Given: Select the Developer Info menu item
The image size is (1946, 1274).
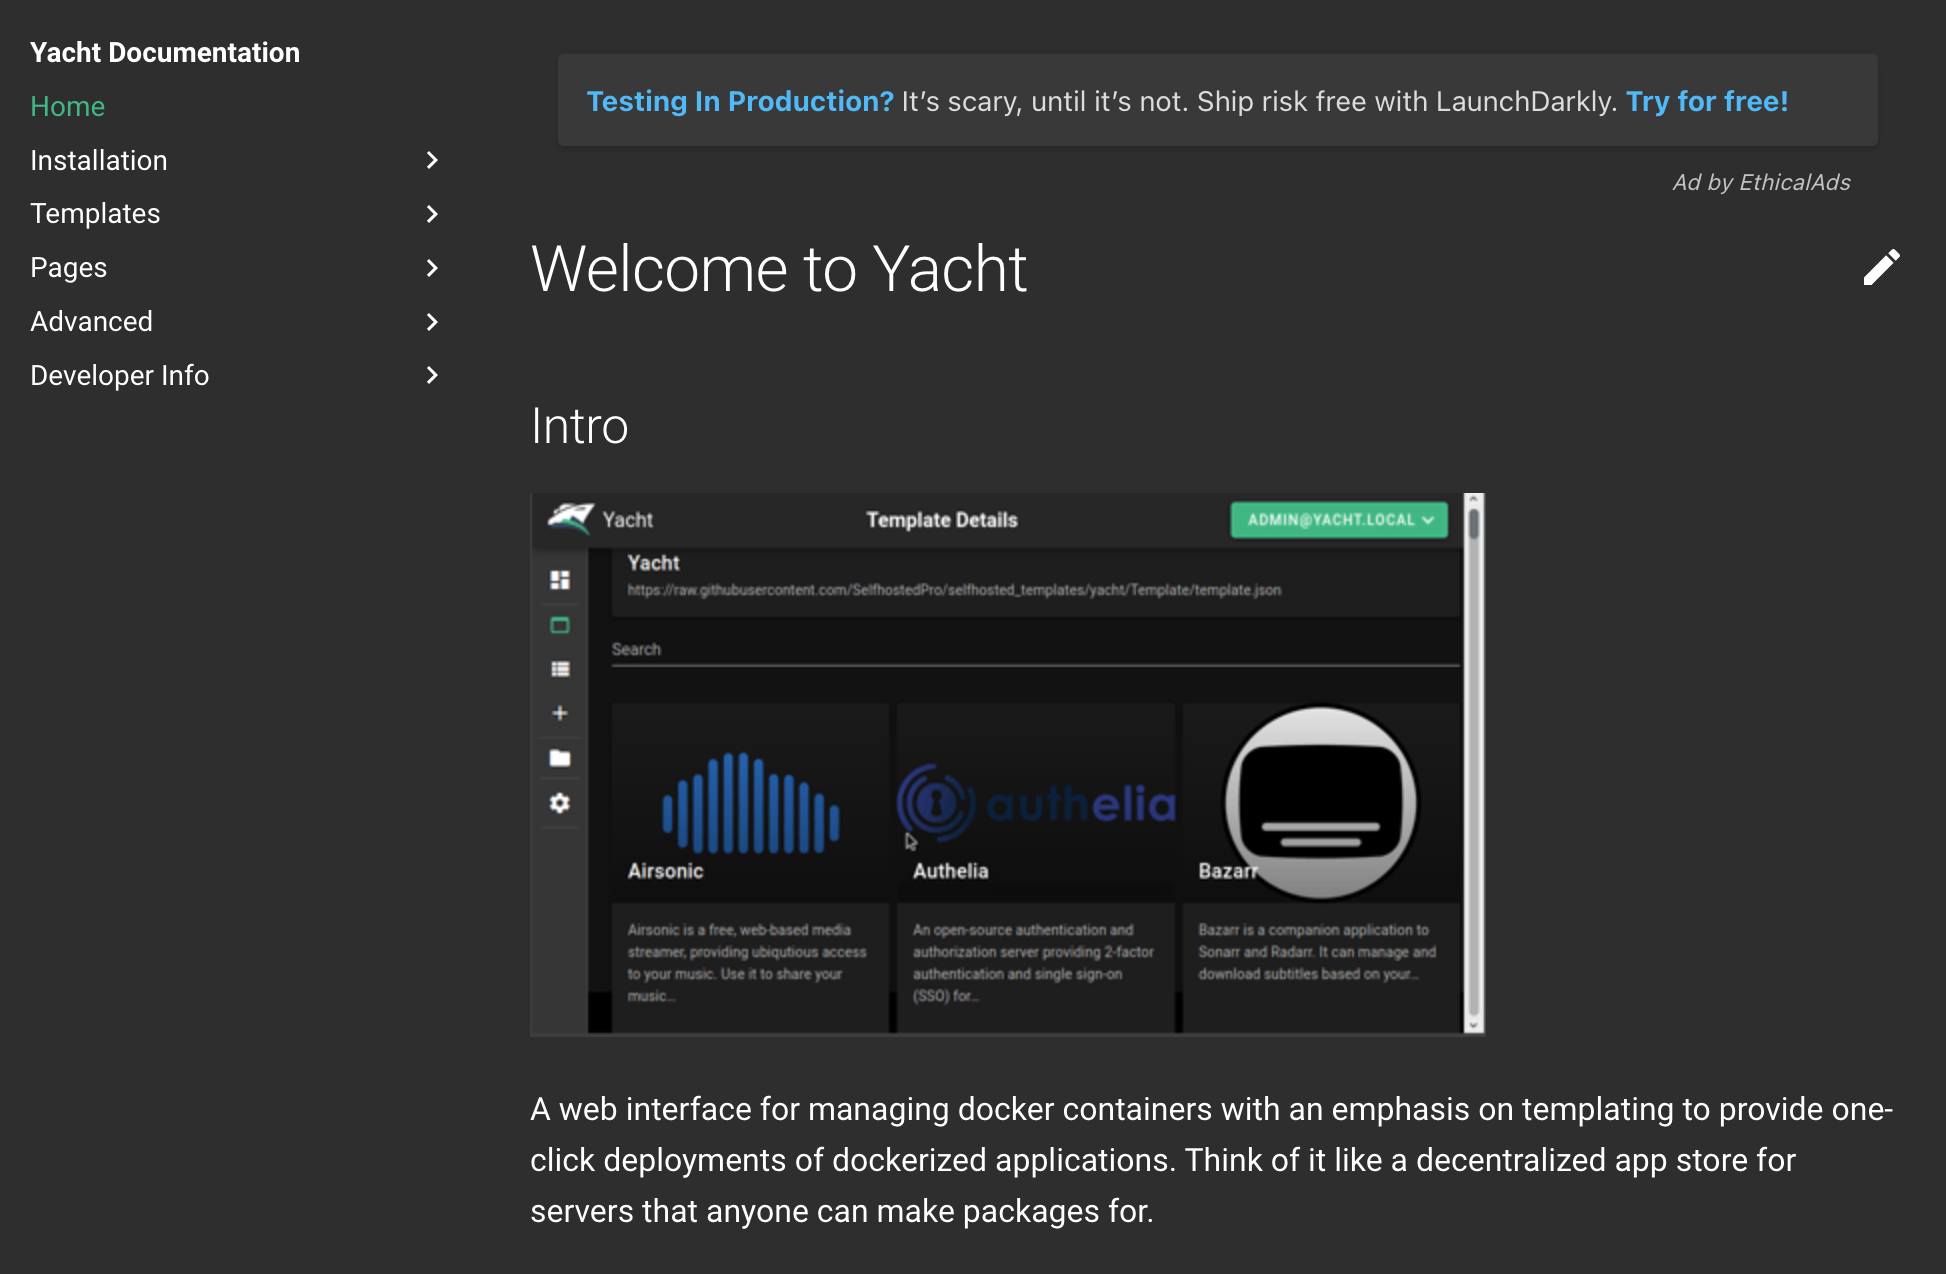Looking at the screenshot, I should [x=119, y=375].
